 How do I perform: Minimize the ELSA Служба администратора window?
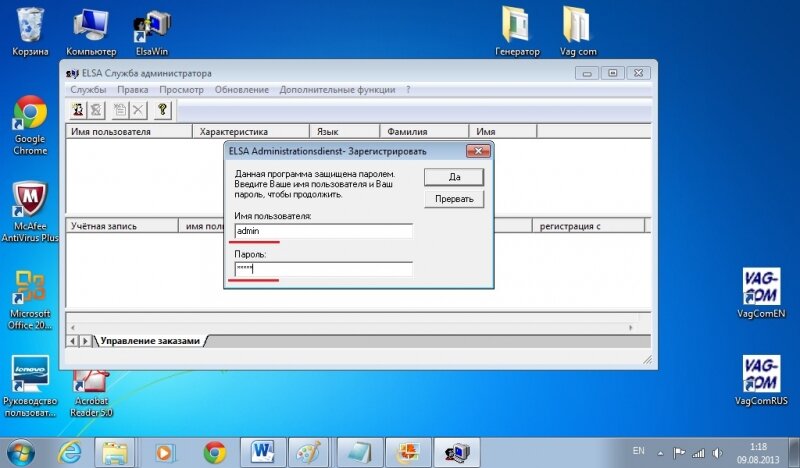(x=587, y=73)
